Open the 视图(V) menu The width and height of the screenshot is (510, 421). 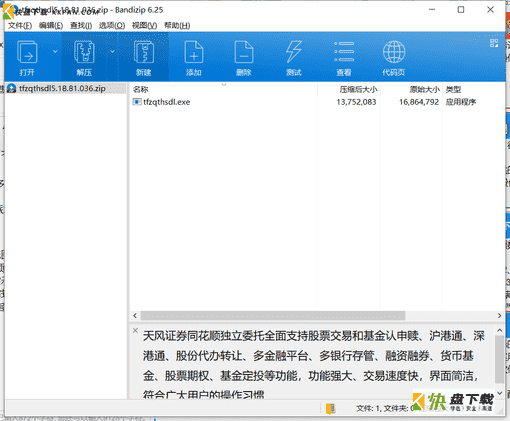pos(144,25)
